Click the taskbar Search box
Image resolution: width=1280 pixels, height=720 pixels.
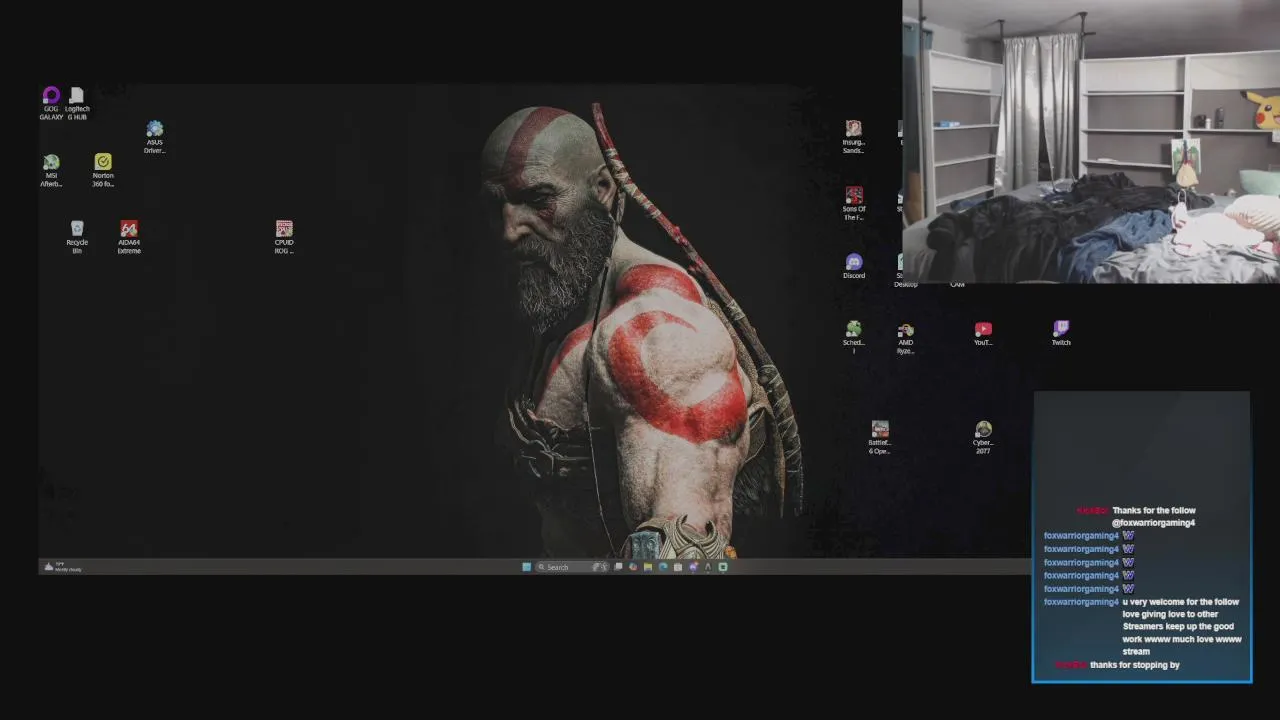(572, 567)
